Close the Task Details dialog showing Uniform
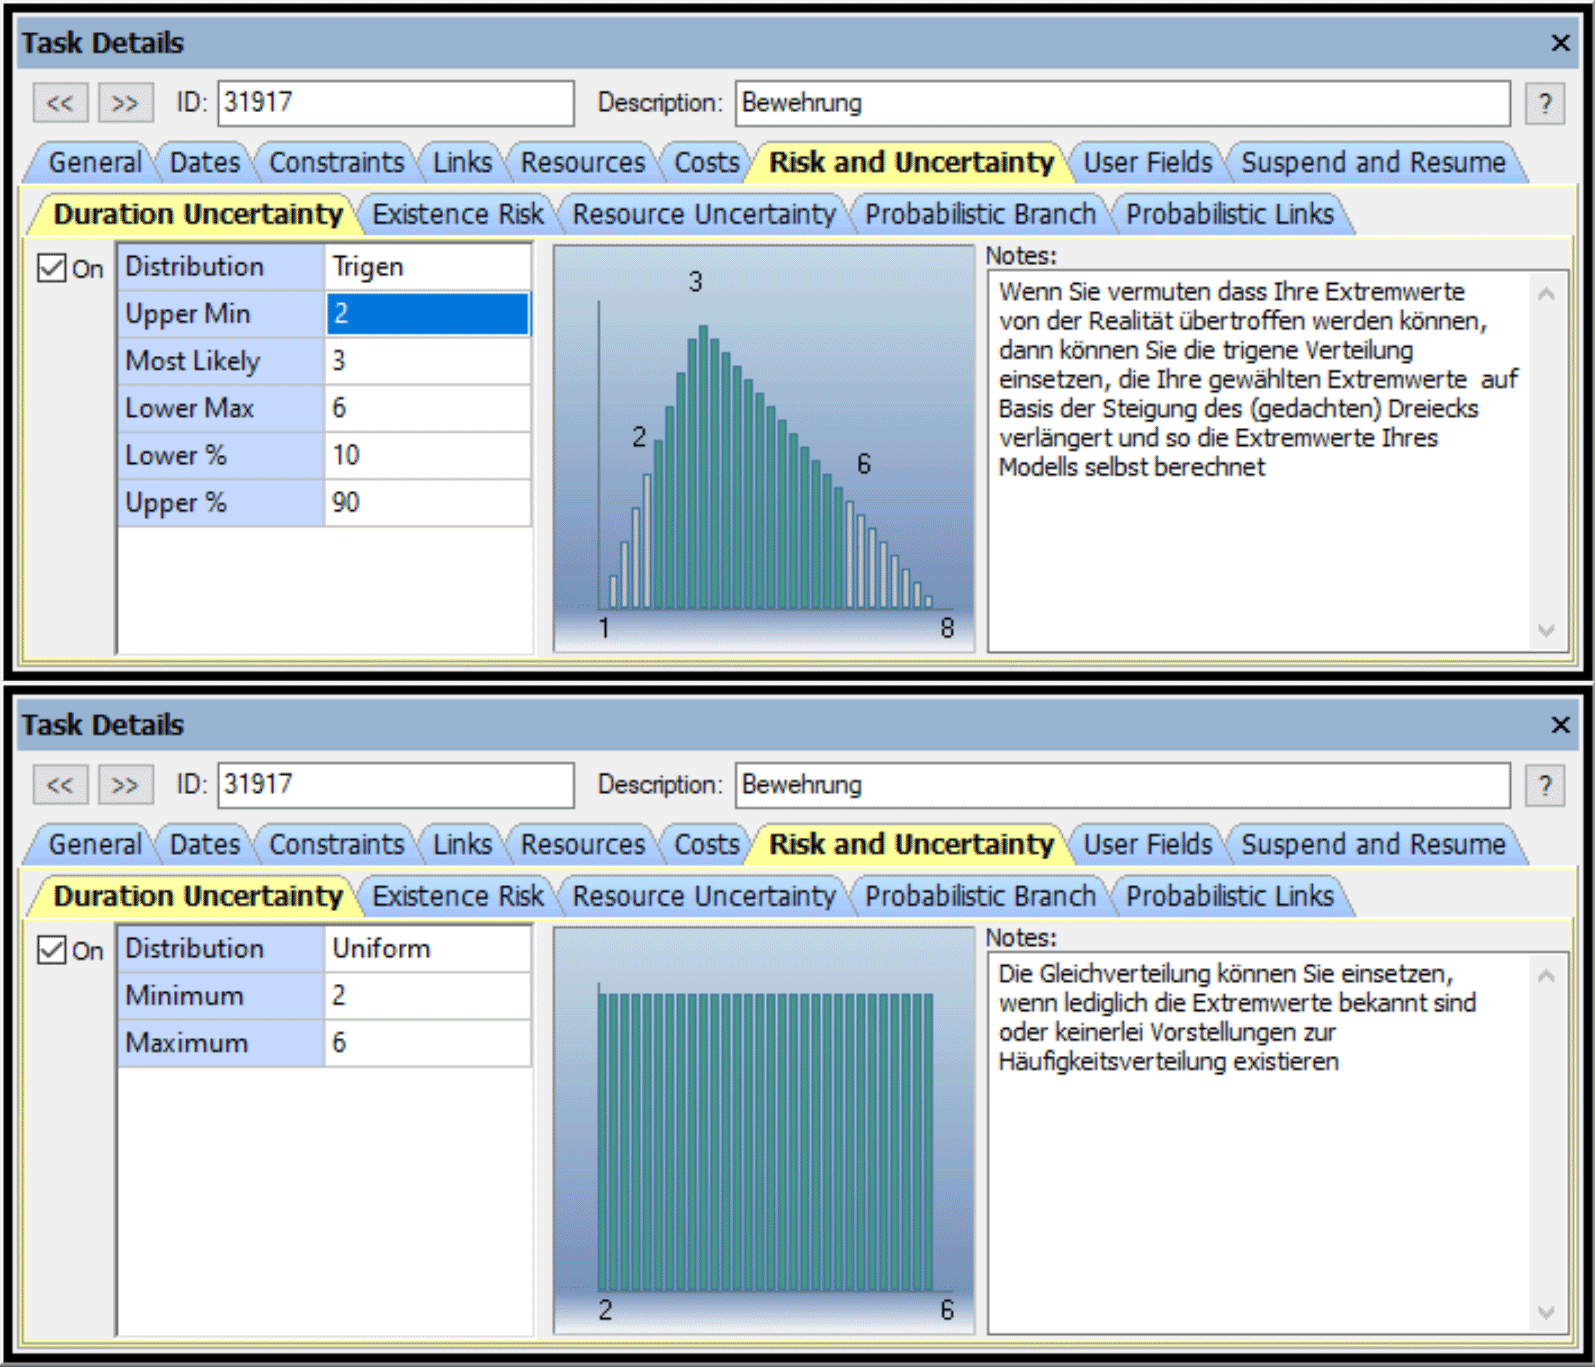 click(1559, 725)
